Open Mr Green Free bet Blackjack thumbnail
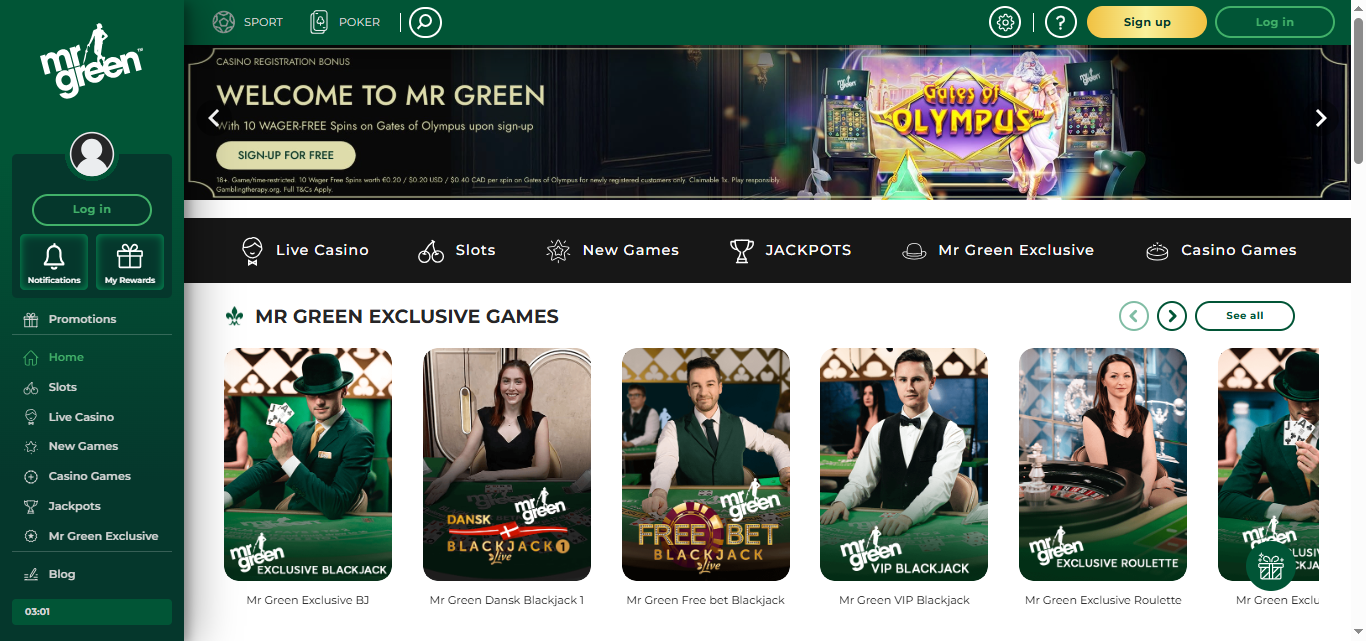Screen dimensions: 1366x641 click(x=706, y=464)
